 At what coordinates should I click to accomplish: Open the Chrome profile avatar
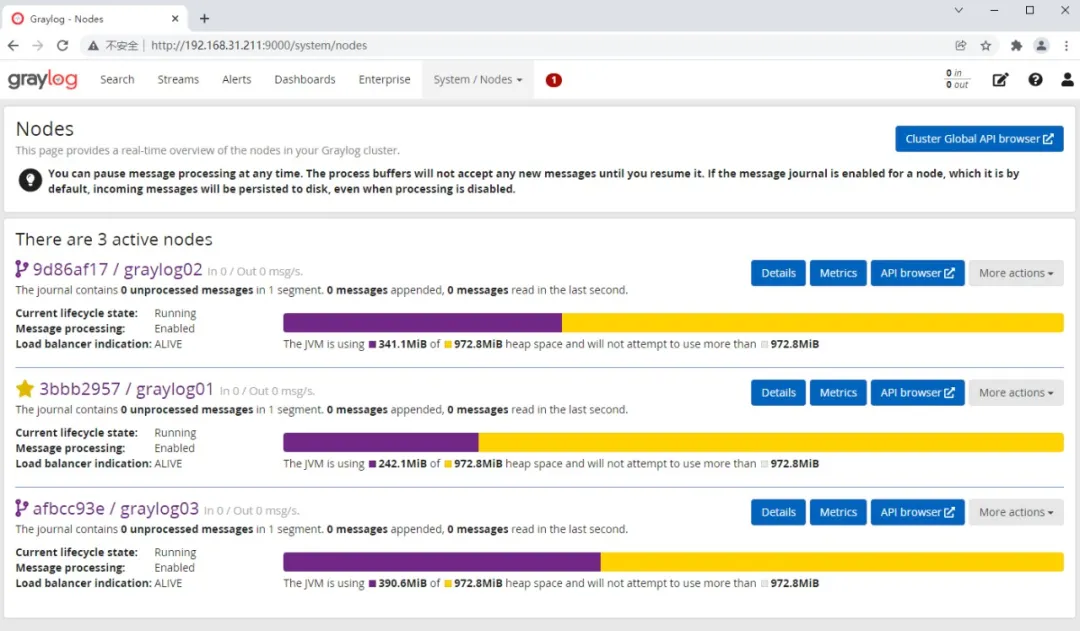point(1041,45)
